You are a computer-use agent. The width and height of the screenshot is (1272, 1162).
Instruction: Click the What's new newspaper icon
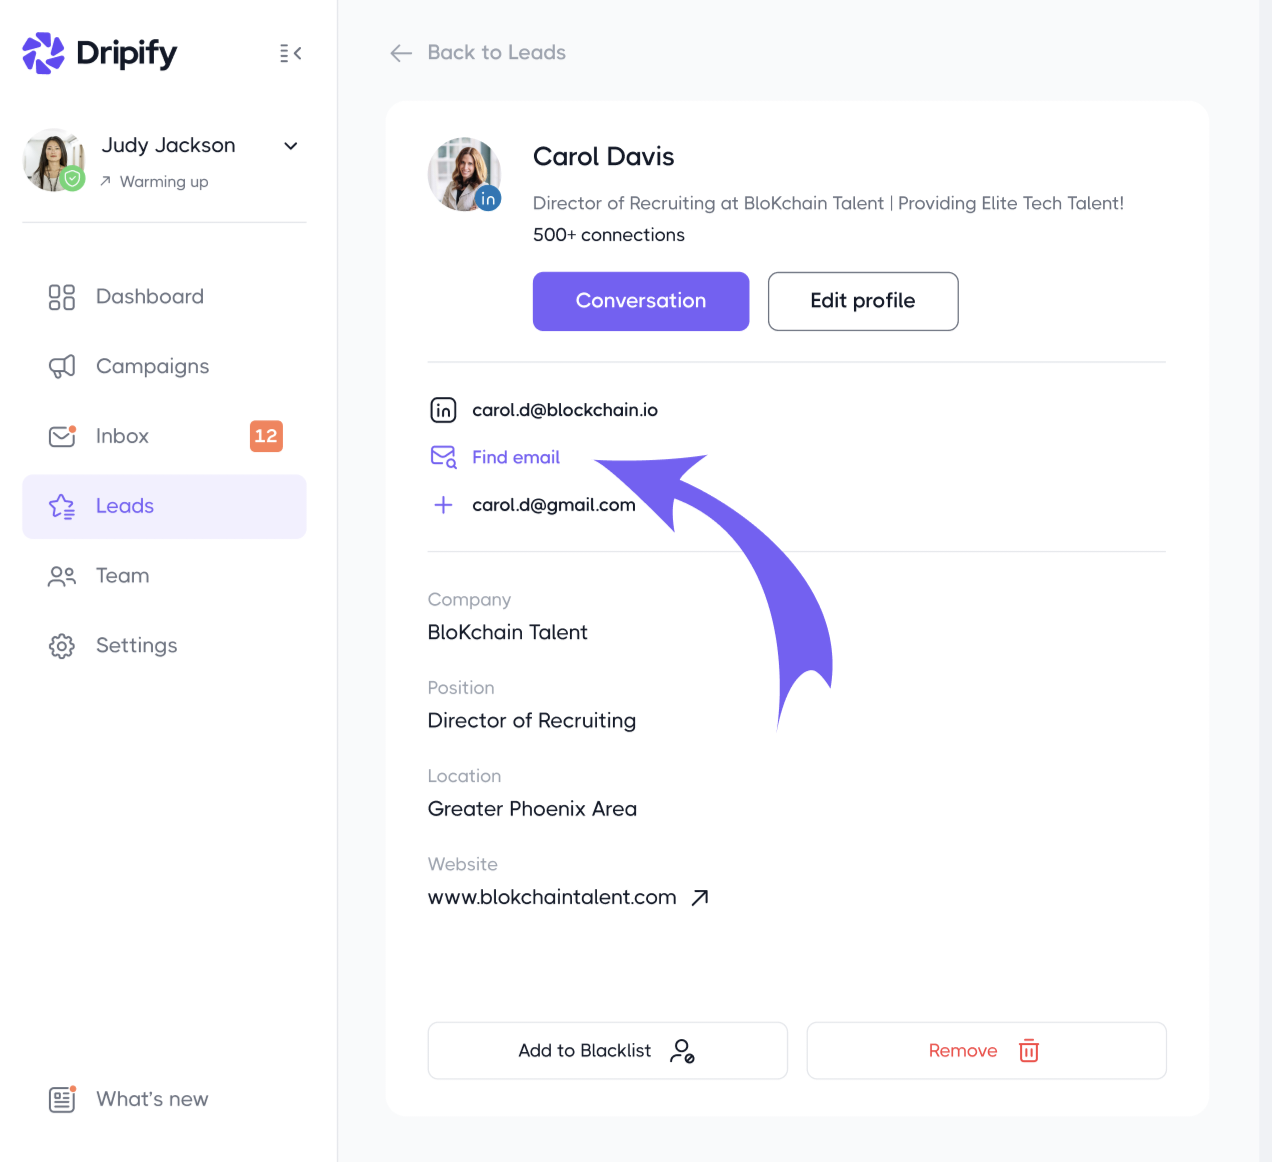pos(62,1099)
